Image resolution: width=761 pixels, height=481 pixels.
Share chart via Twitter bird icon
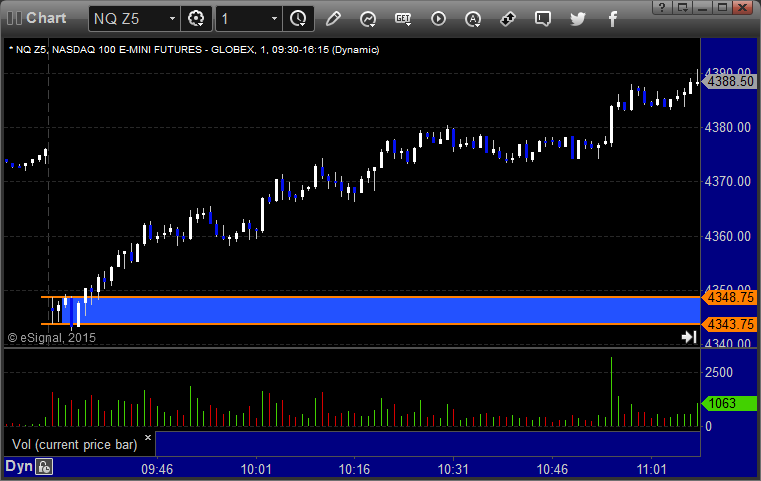click(578, 19)
